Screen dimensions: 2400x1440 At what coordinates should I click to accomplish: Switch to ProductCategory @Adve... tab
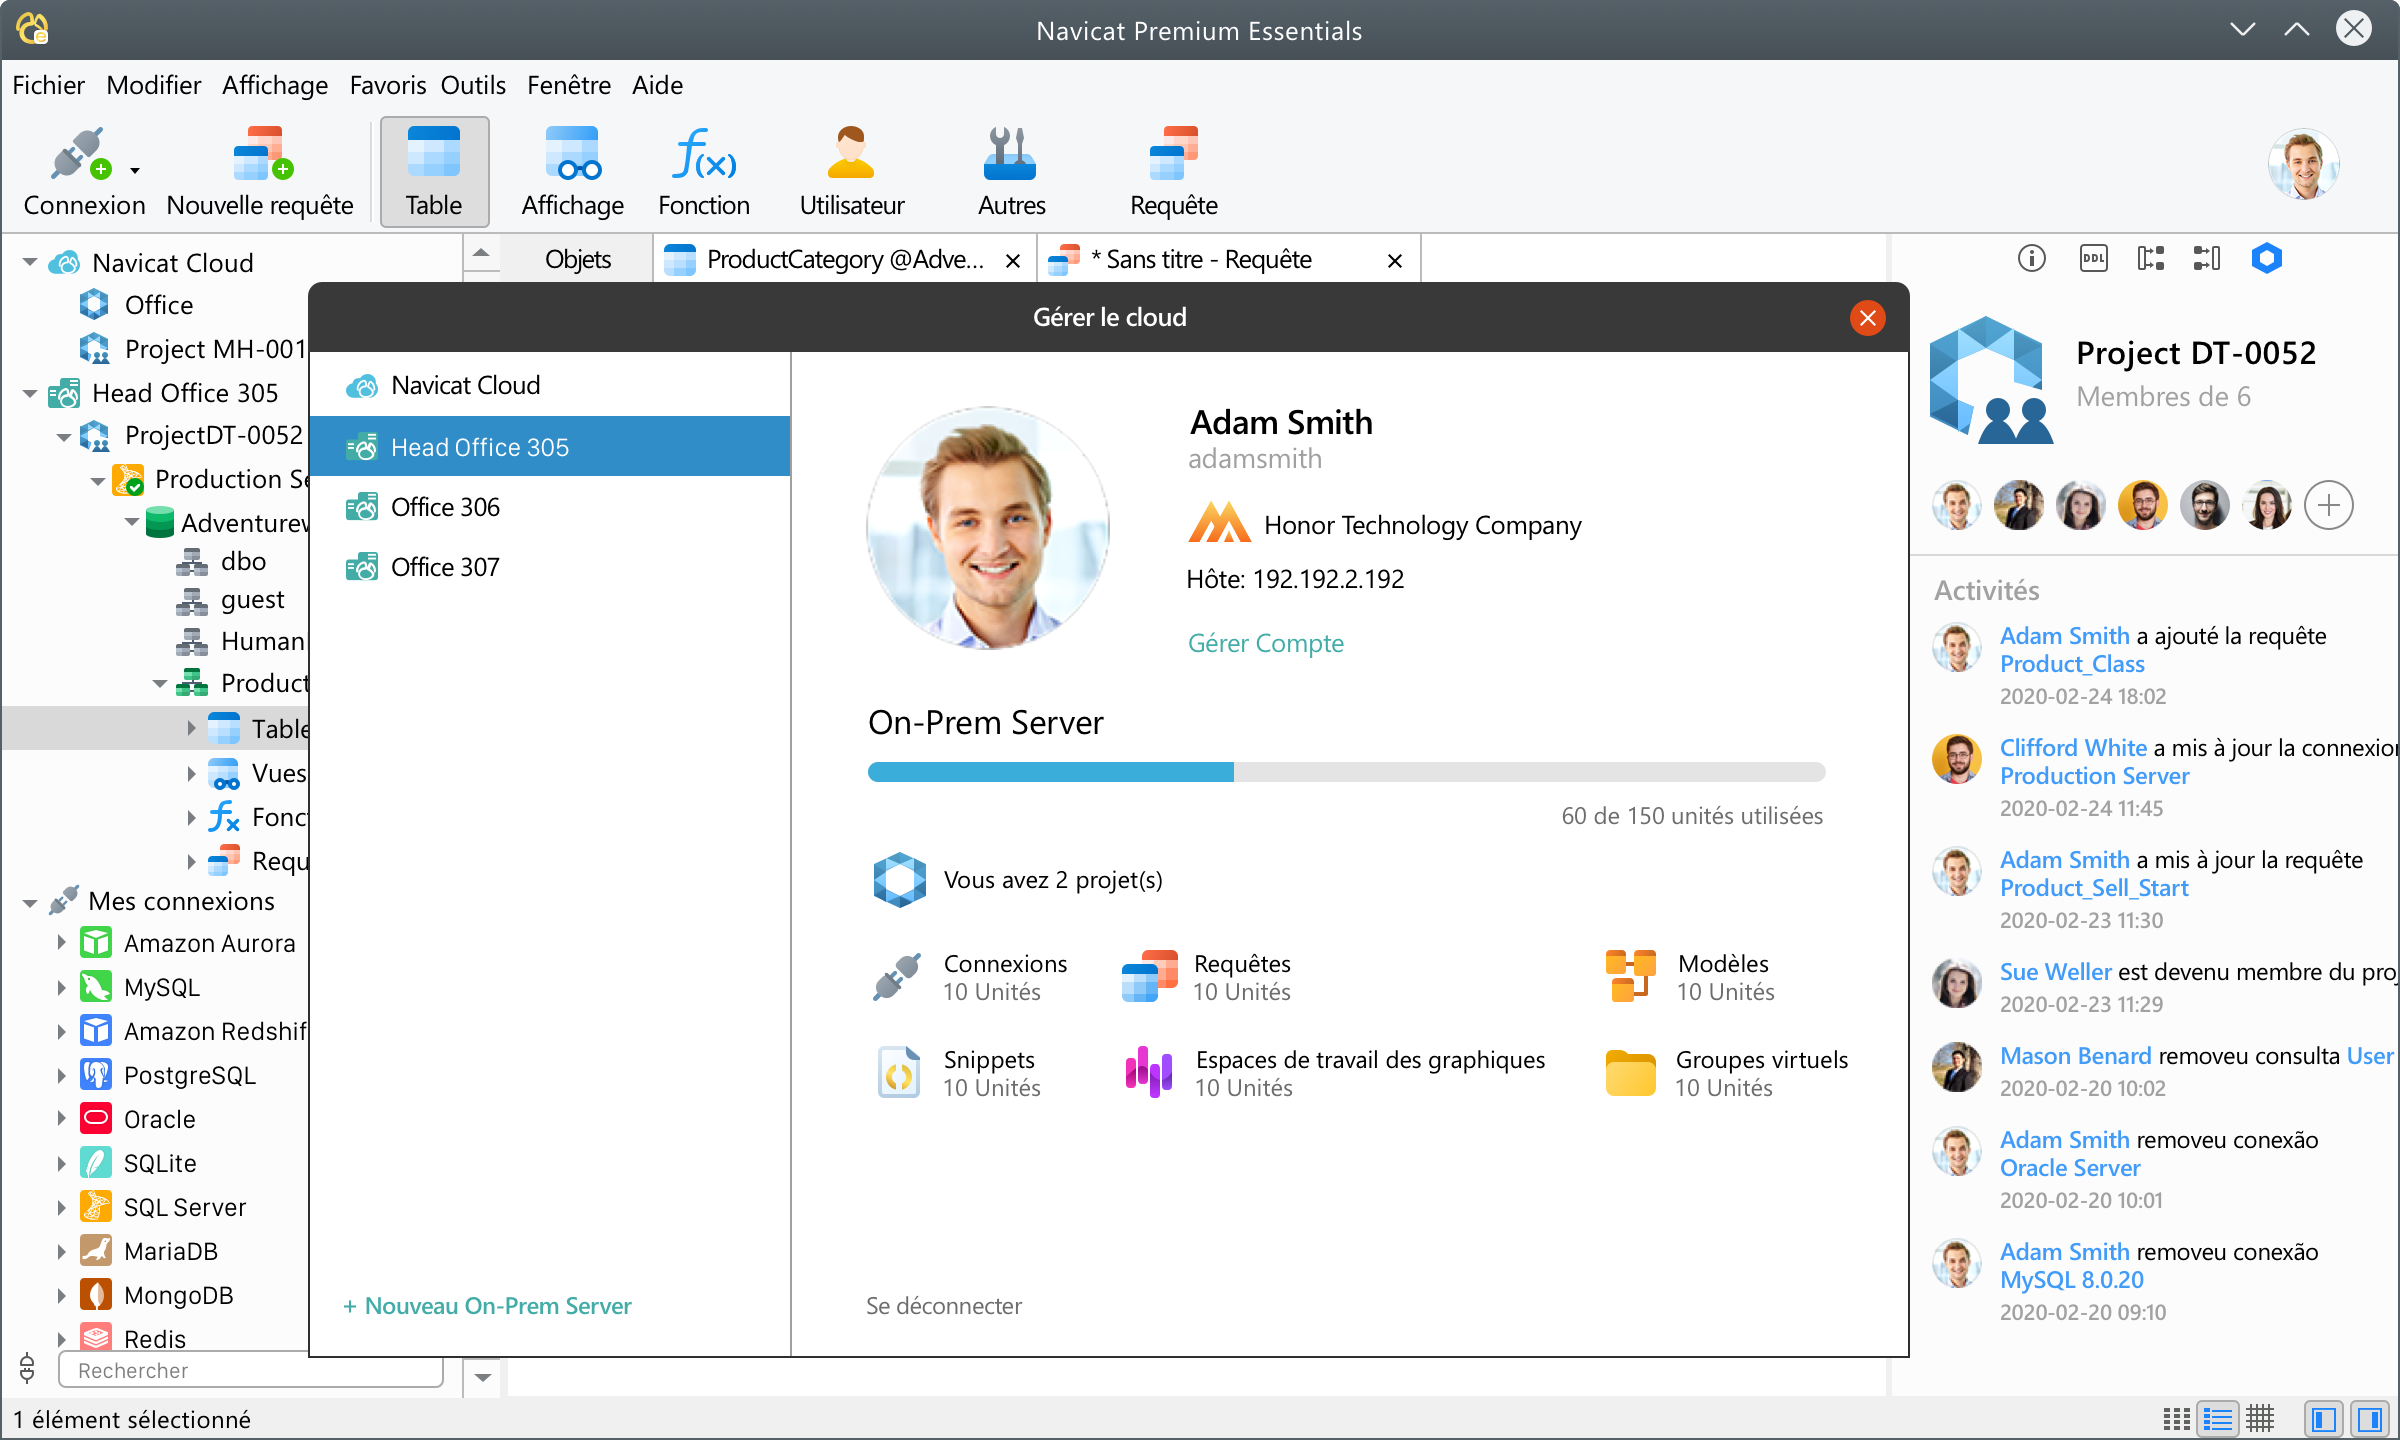(844, 260)
